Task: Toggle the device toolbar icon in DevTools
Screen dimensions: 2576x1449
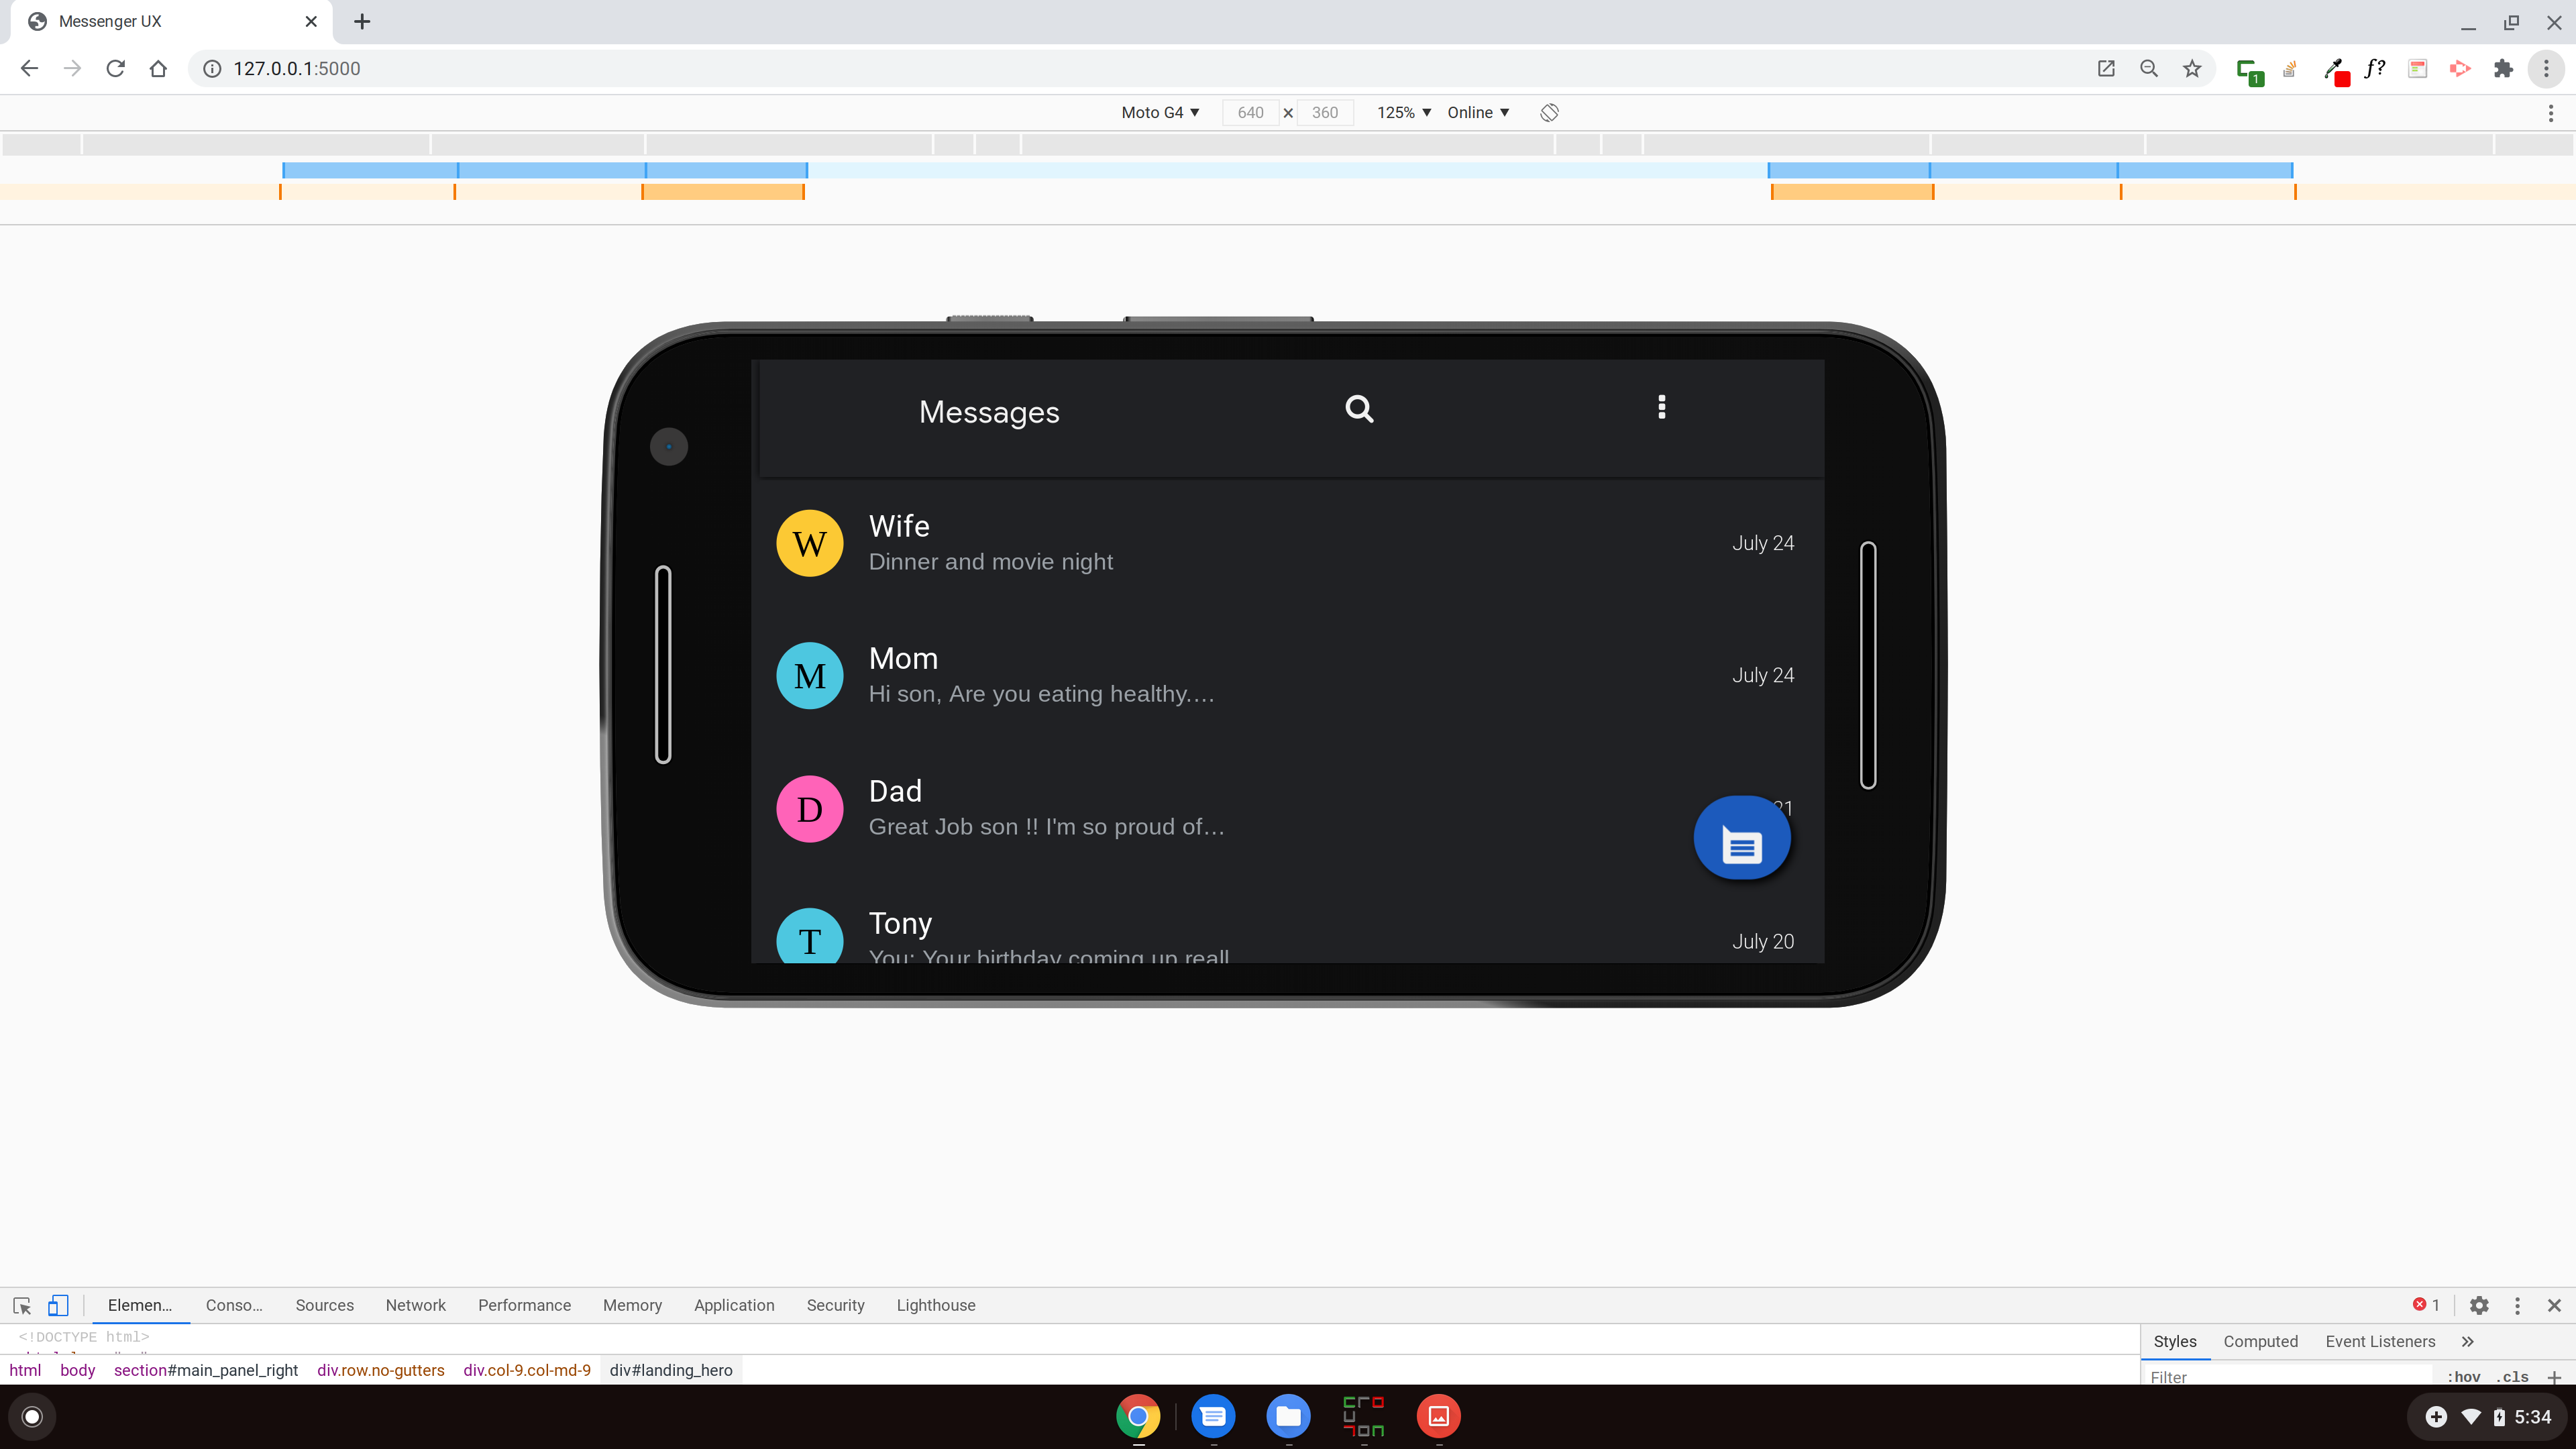Action: (x=58, y=1305)
